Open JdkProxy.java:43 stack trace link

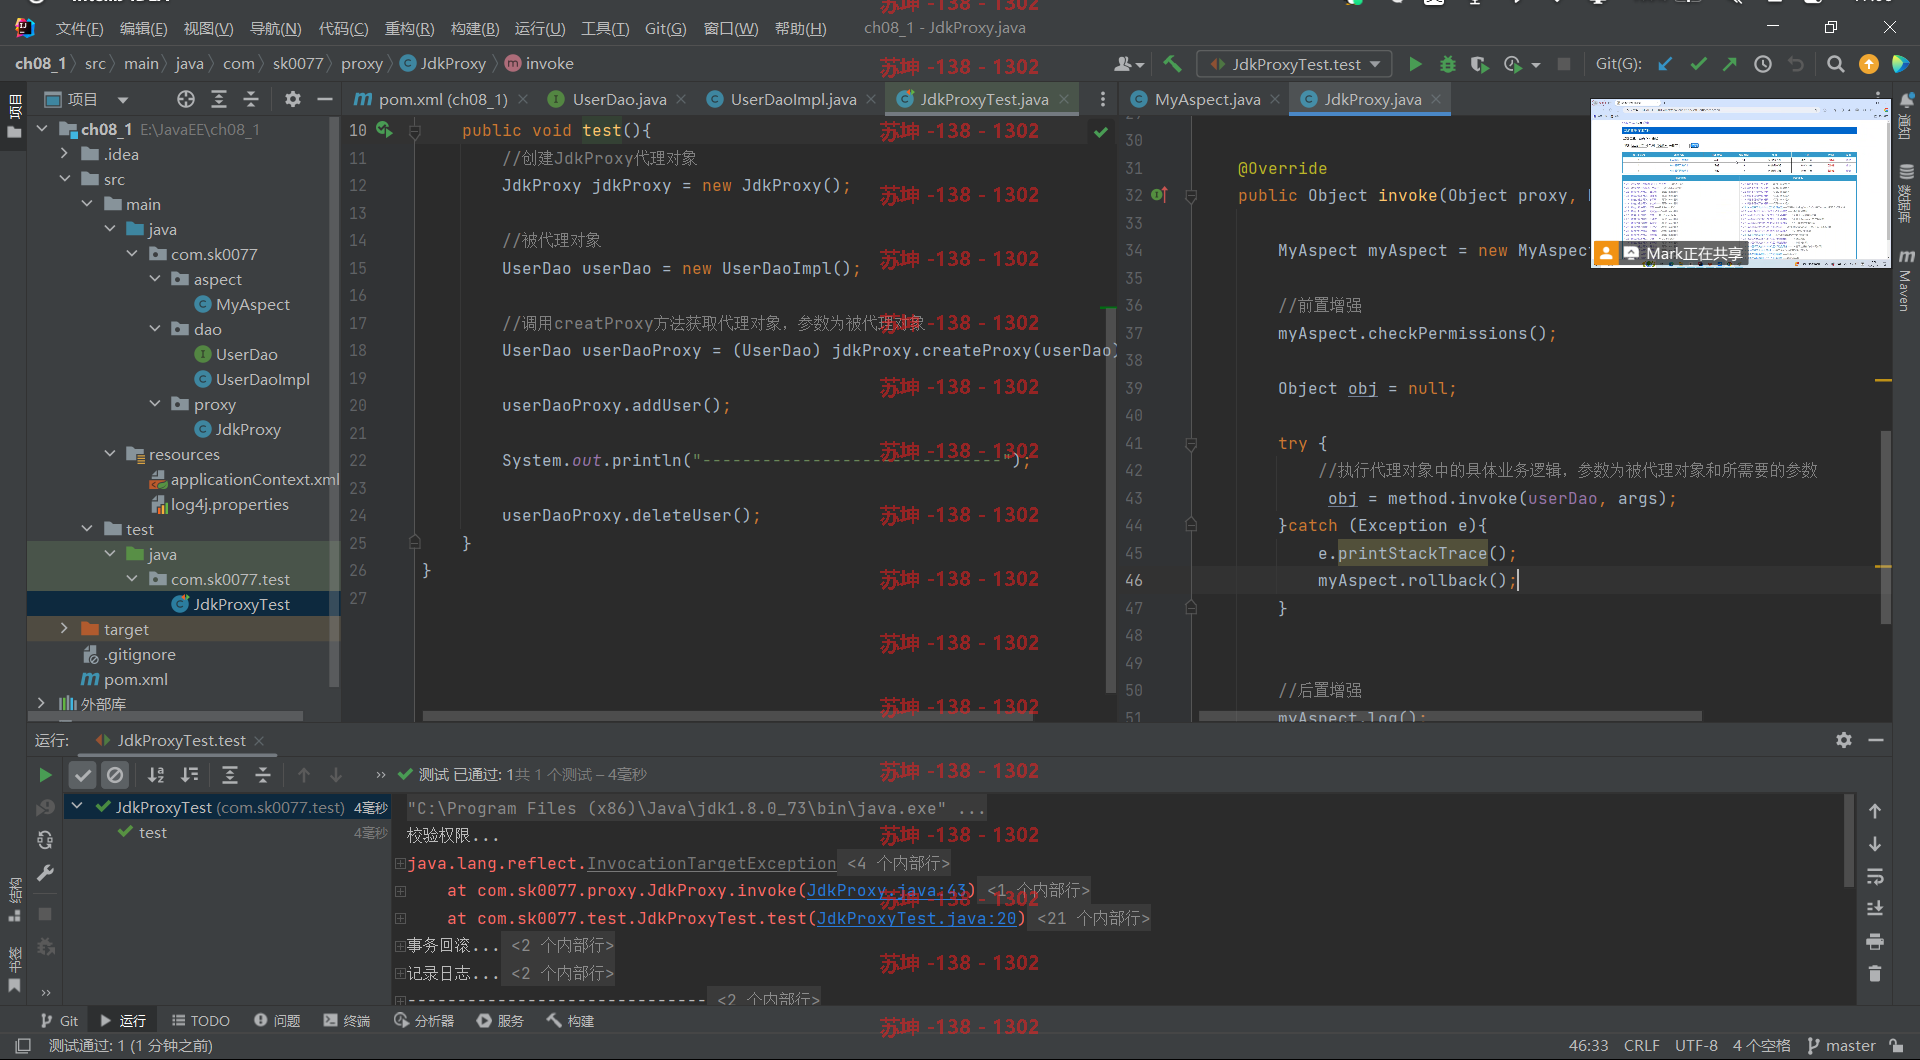tap(886, 890)
